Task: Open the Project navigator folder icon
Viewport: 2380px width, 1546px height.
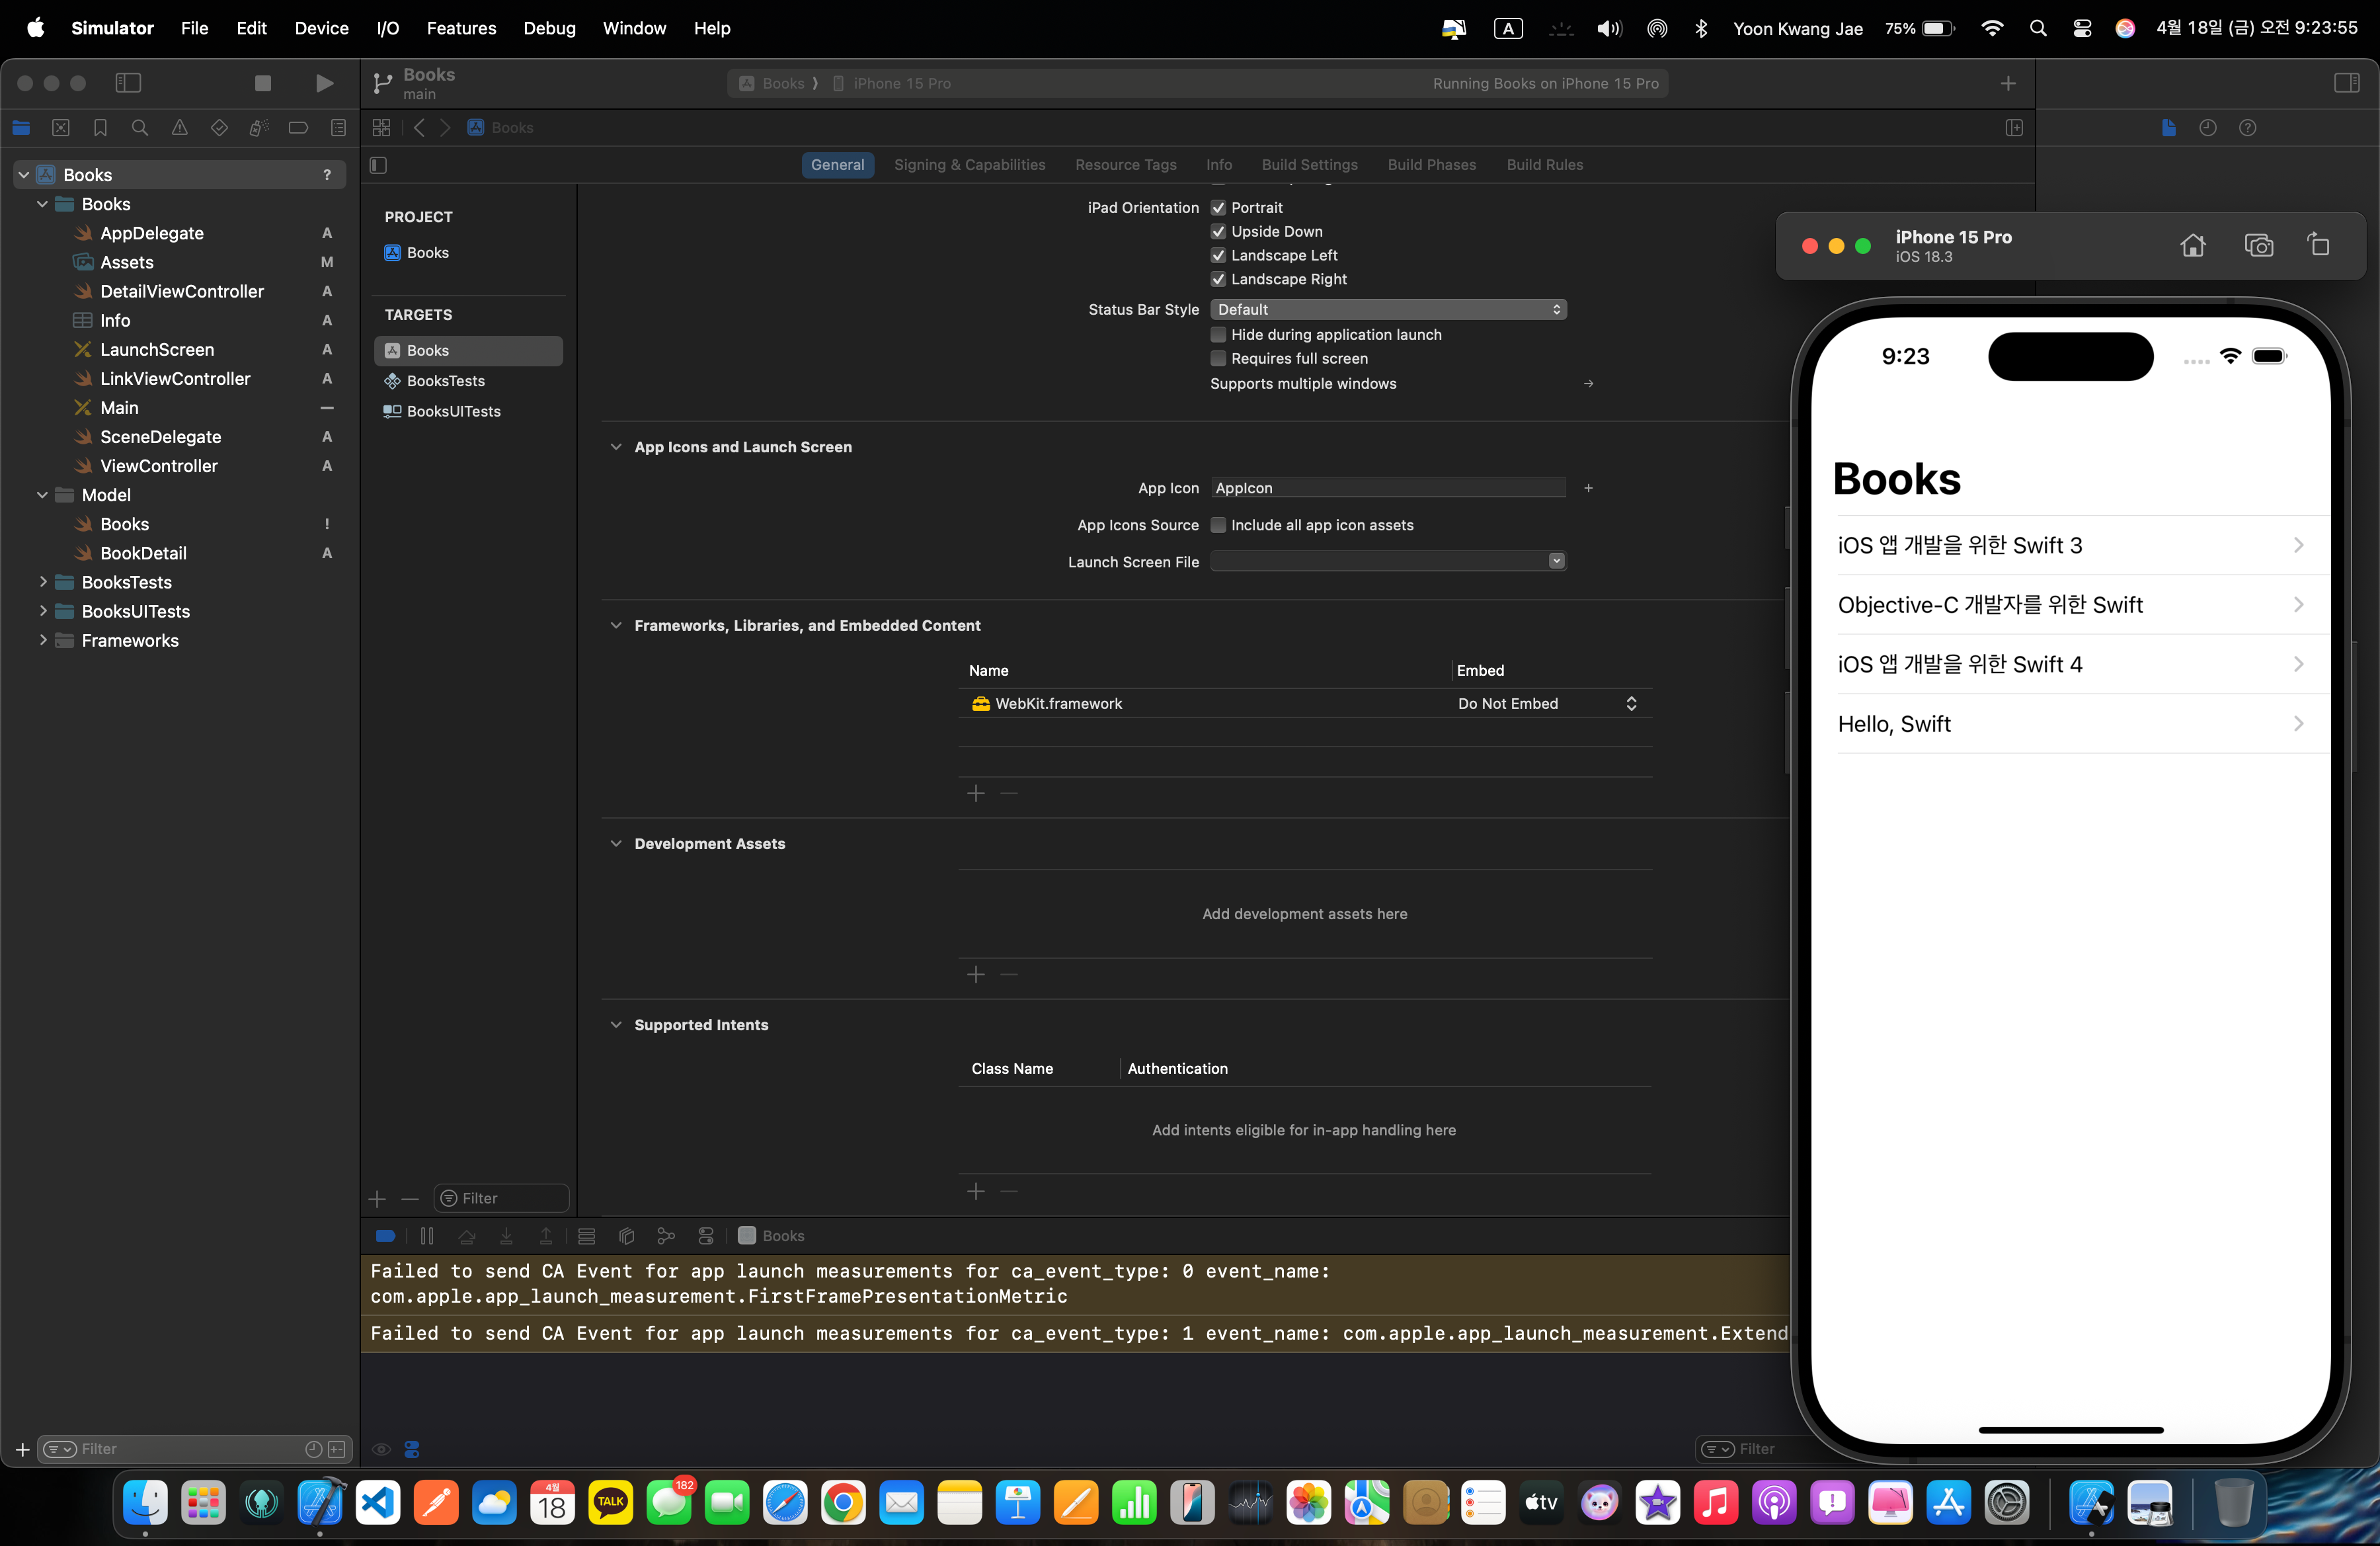Action: tap(21, 128)
